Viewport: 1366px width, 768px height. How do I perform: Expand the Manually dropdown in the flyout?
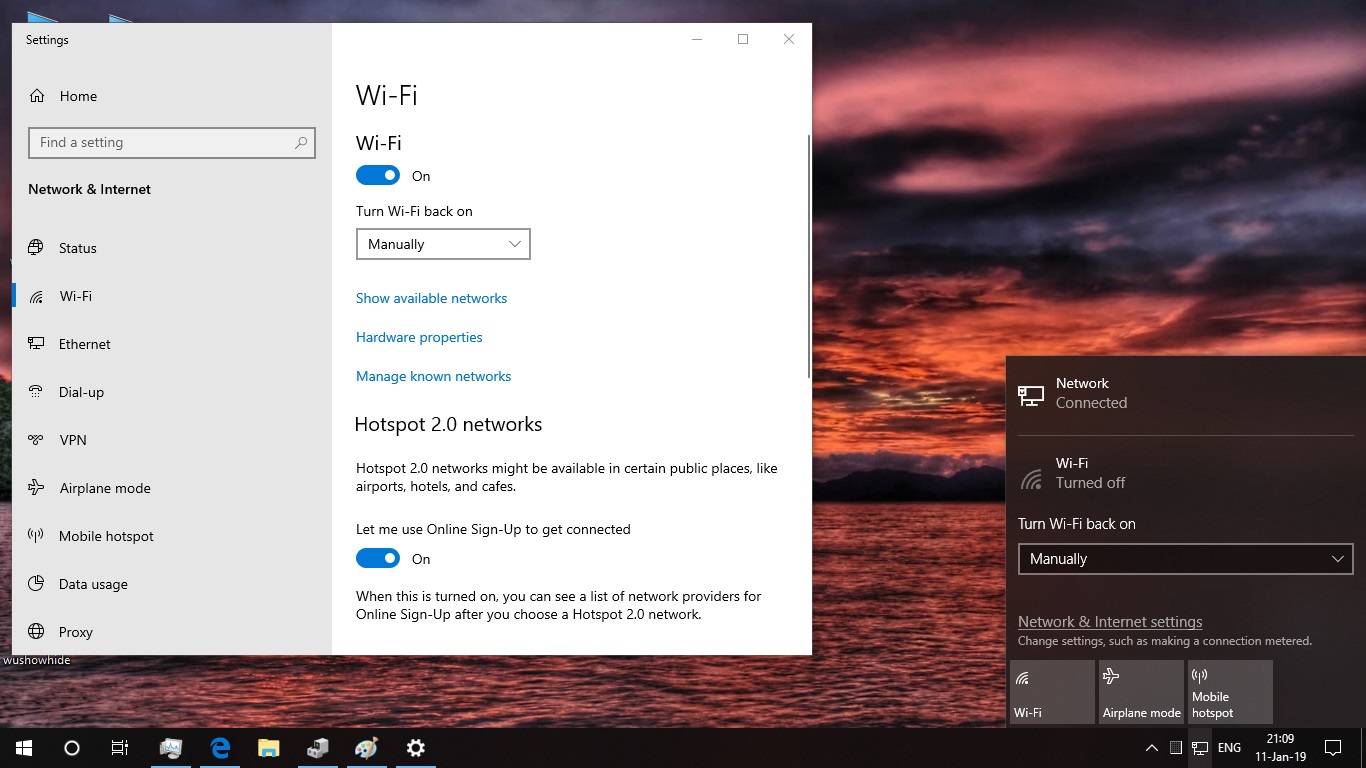(x=1185, y=559)
